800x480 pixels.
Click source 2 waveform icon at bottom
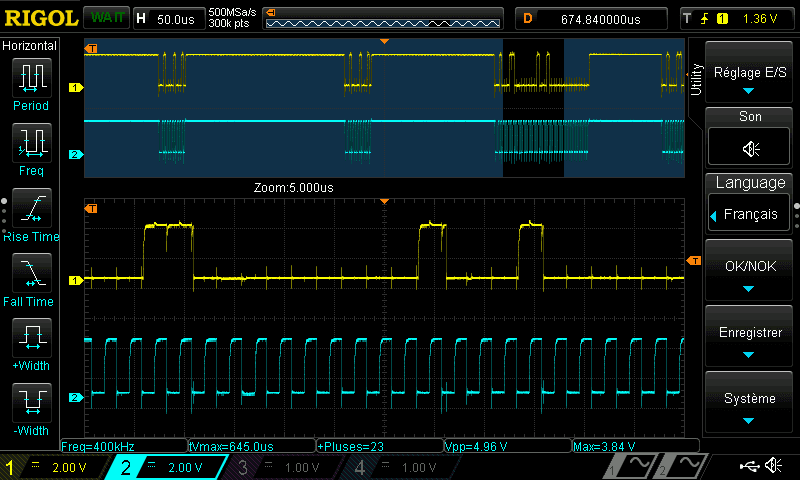683,466
